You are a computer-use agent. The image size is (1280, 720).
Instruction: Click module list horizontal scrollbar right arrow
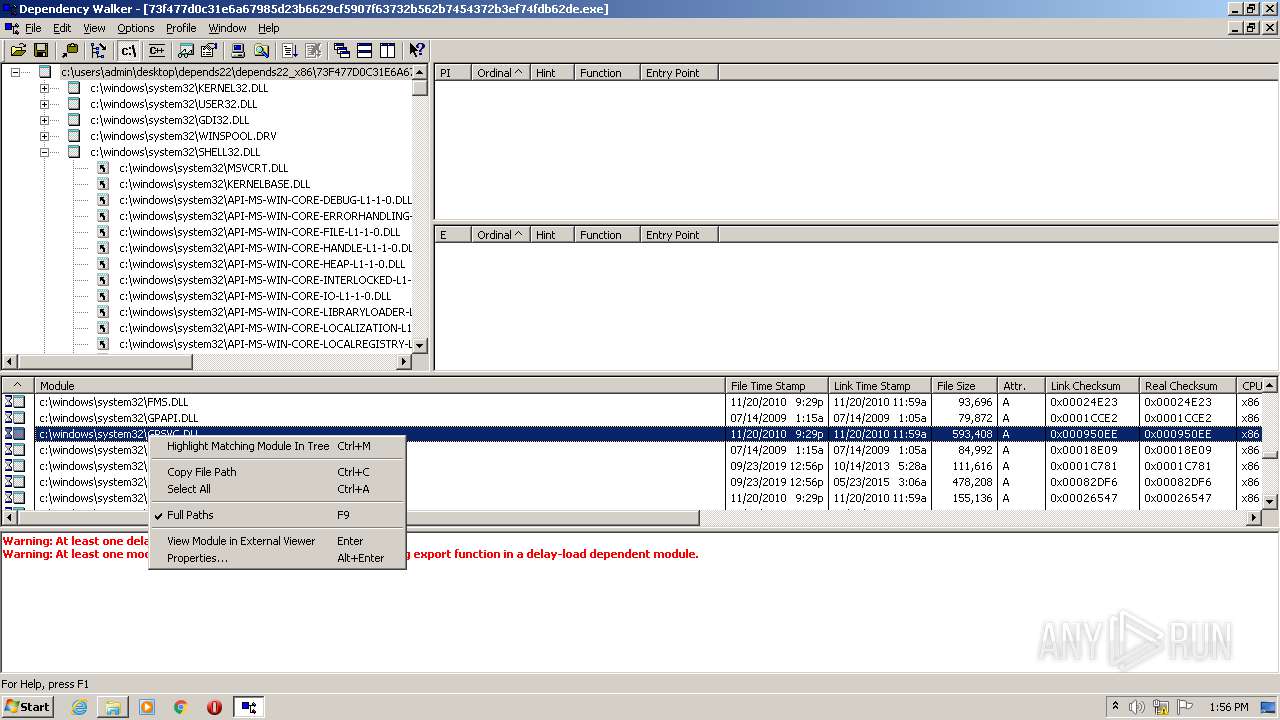(x=1254, y=518)
